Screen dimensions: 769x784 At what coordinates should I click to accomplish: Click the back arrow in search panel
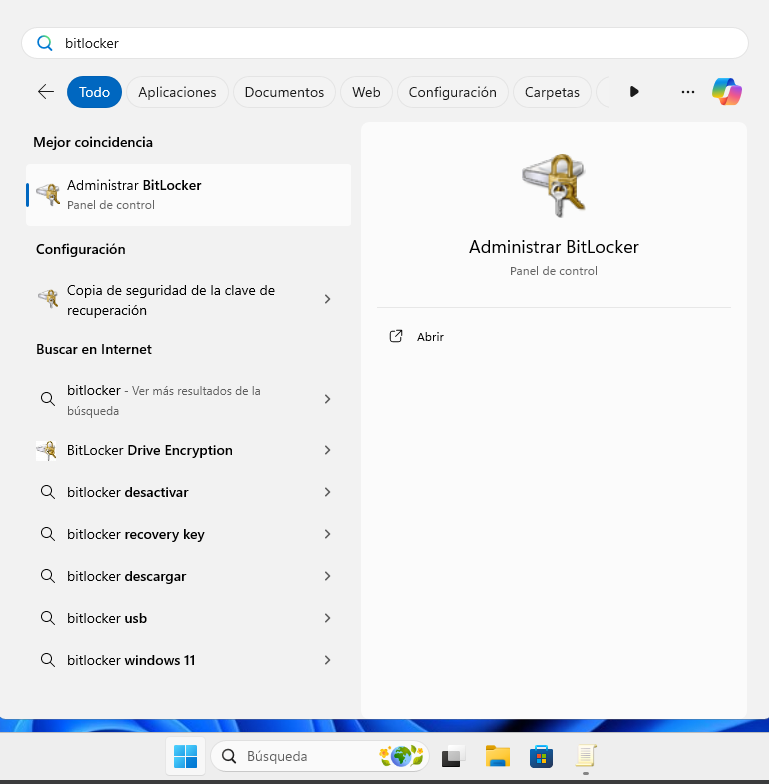click(46, 92)
